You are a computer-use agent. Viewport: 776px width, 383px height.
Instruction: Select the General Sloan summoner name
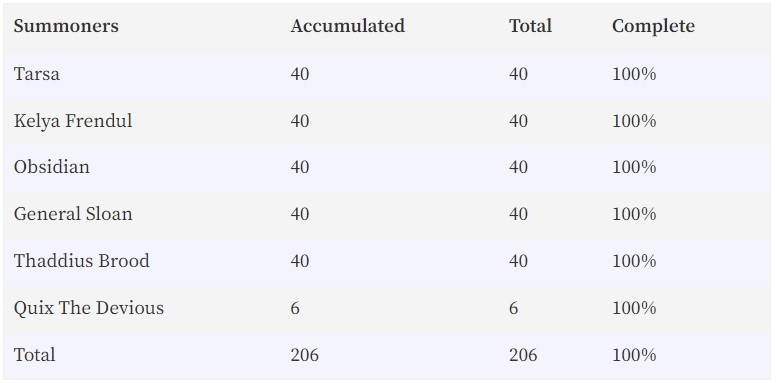pyautogui.click(x=73, y=214)
